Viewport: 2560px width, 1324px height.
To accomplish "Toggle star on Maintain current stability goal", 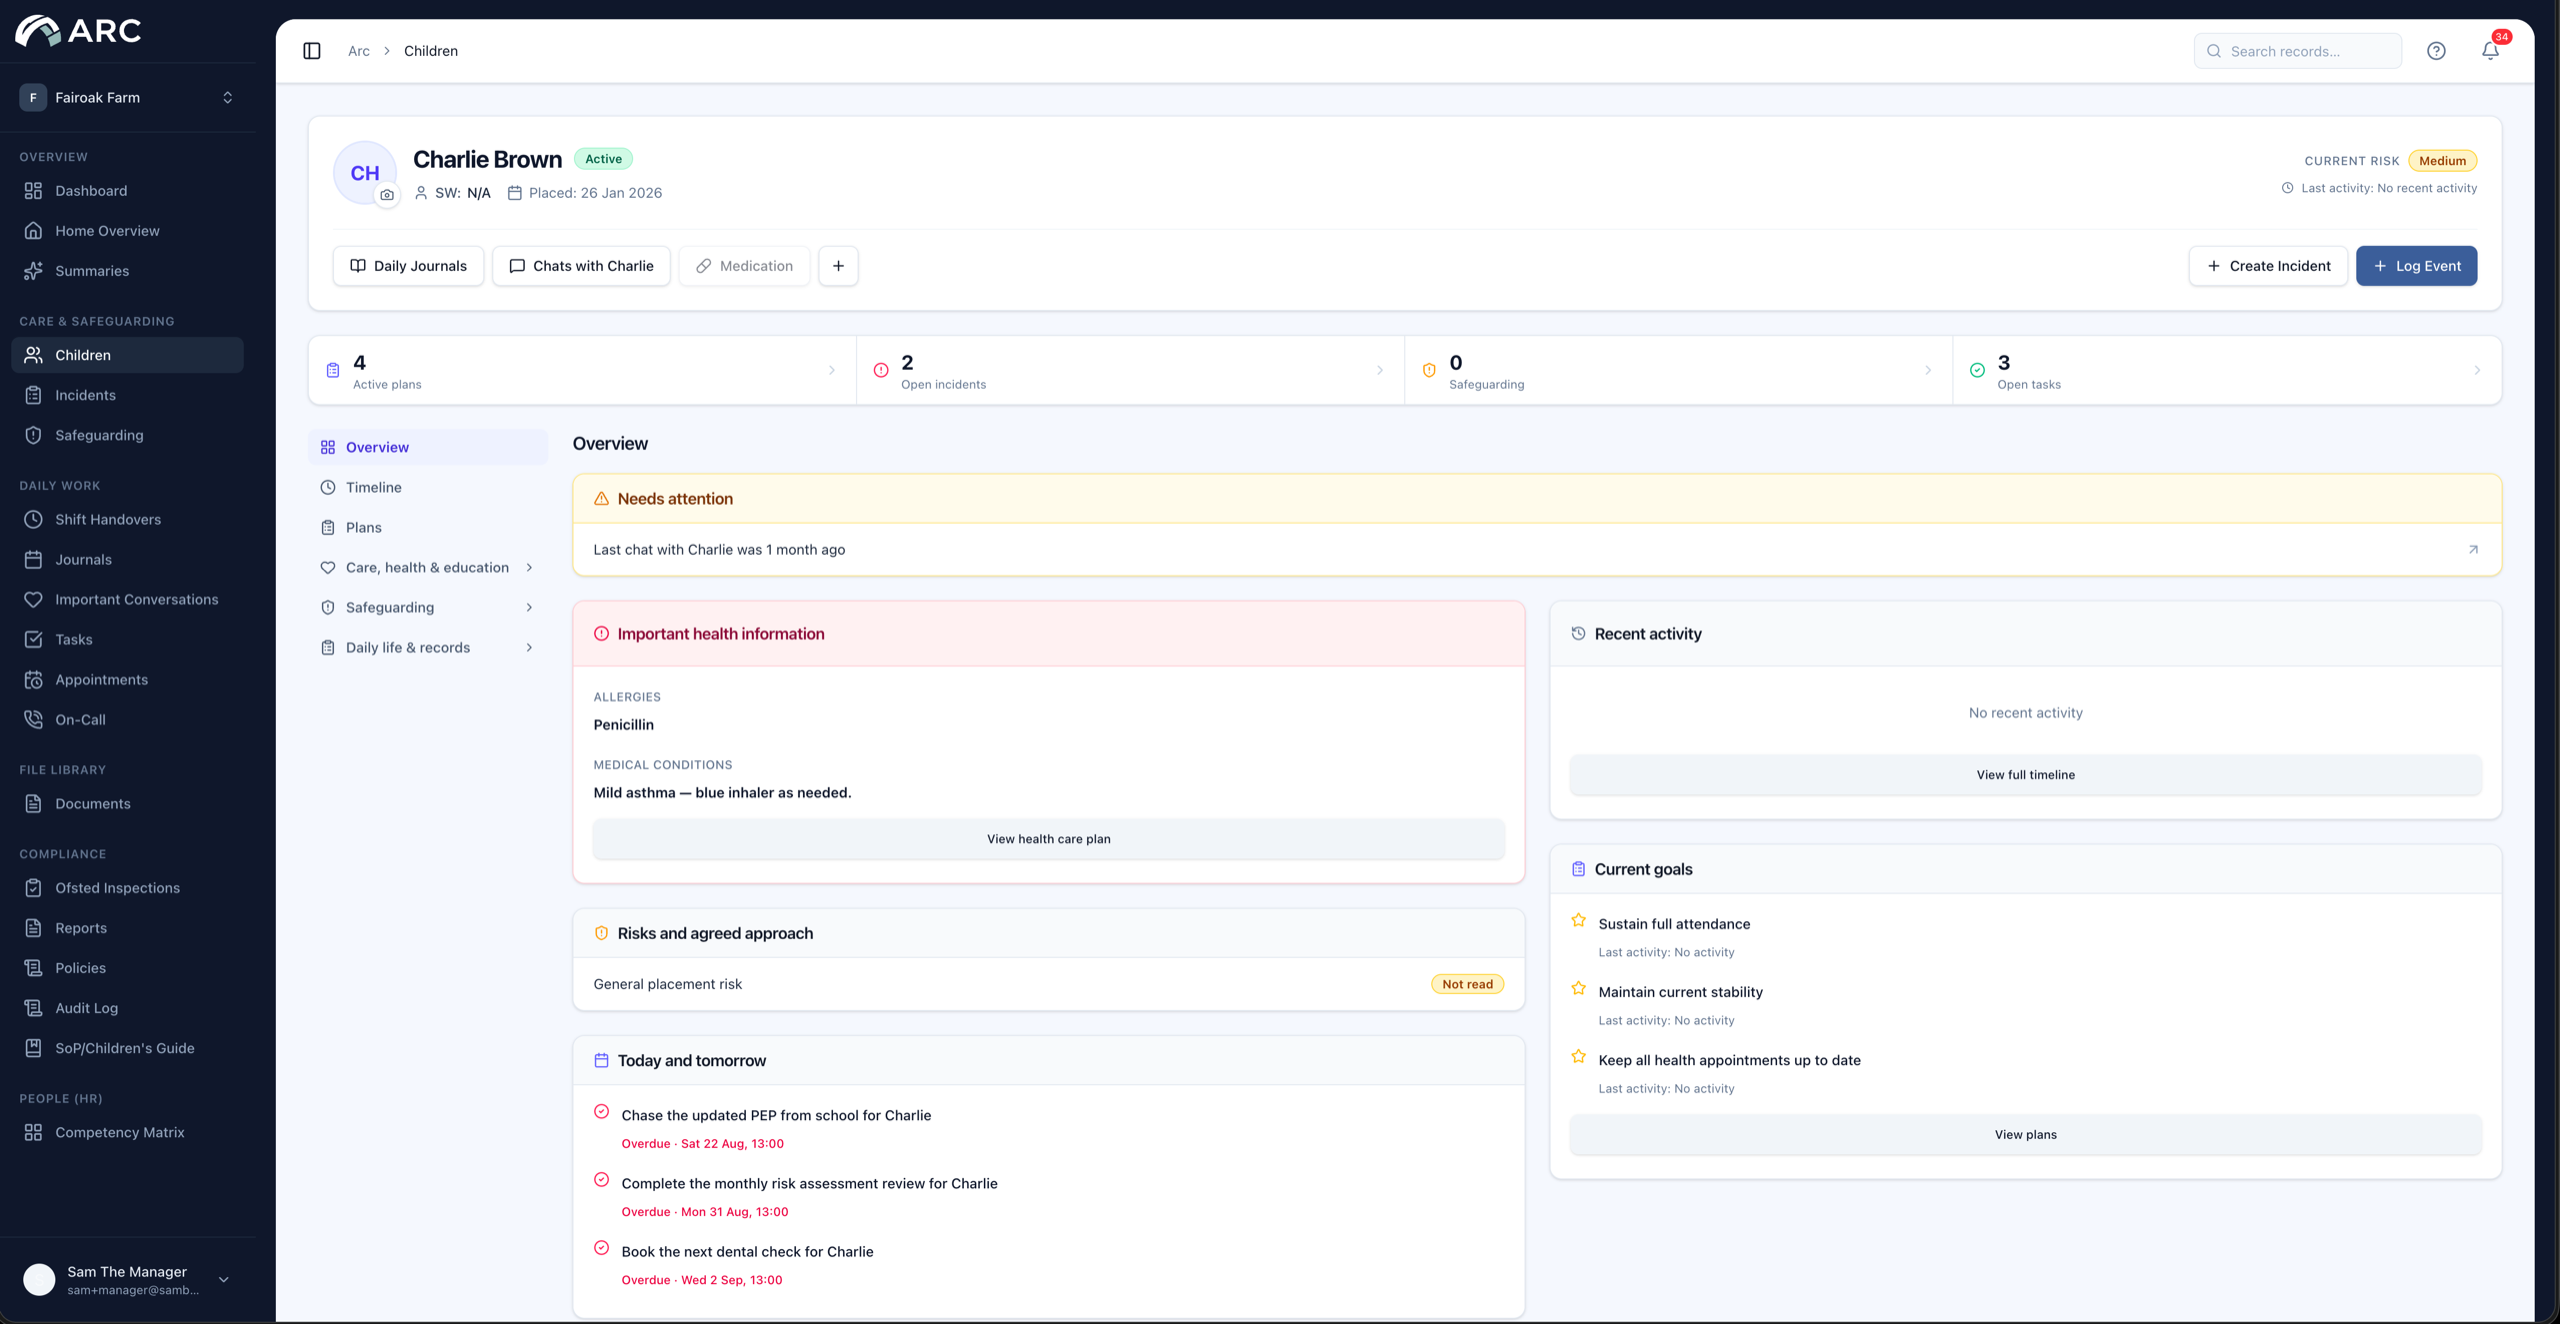I will (1578, 988).
